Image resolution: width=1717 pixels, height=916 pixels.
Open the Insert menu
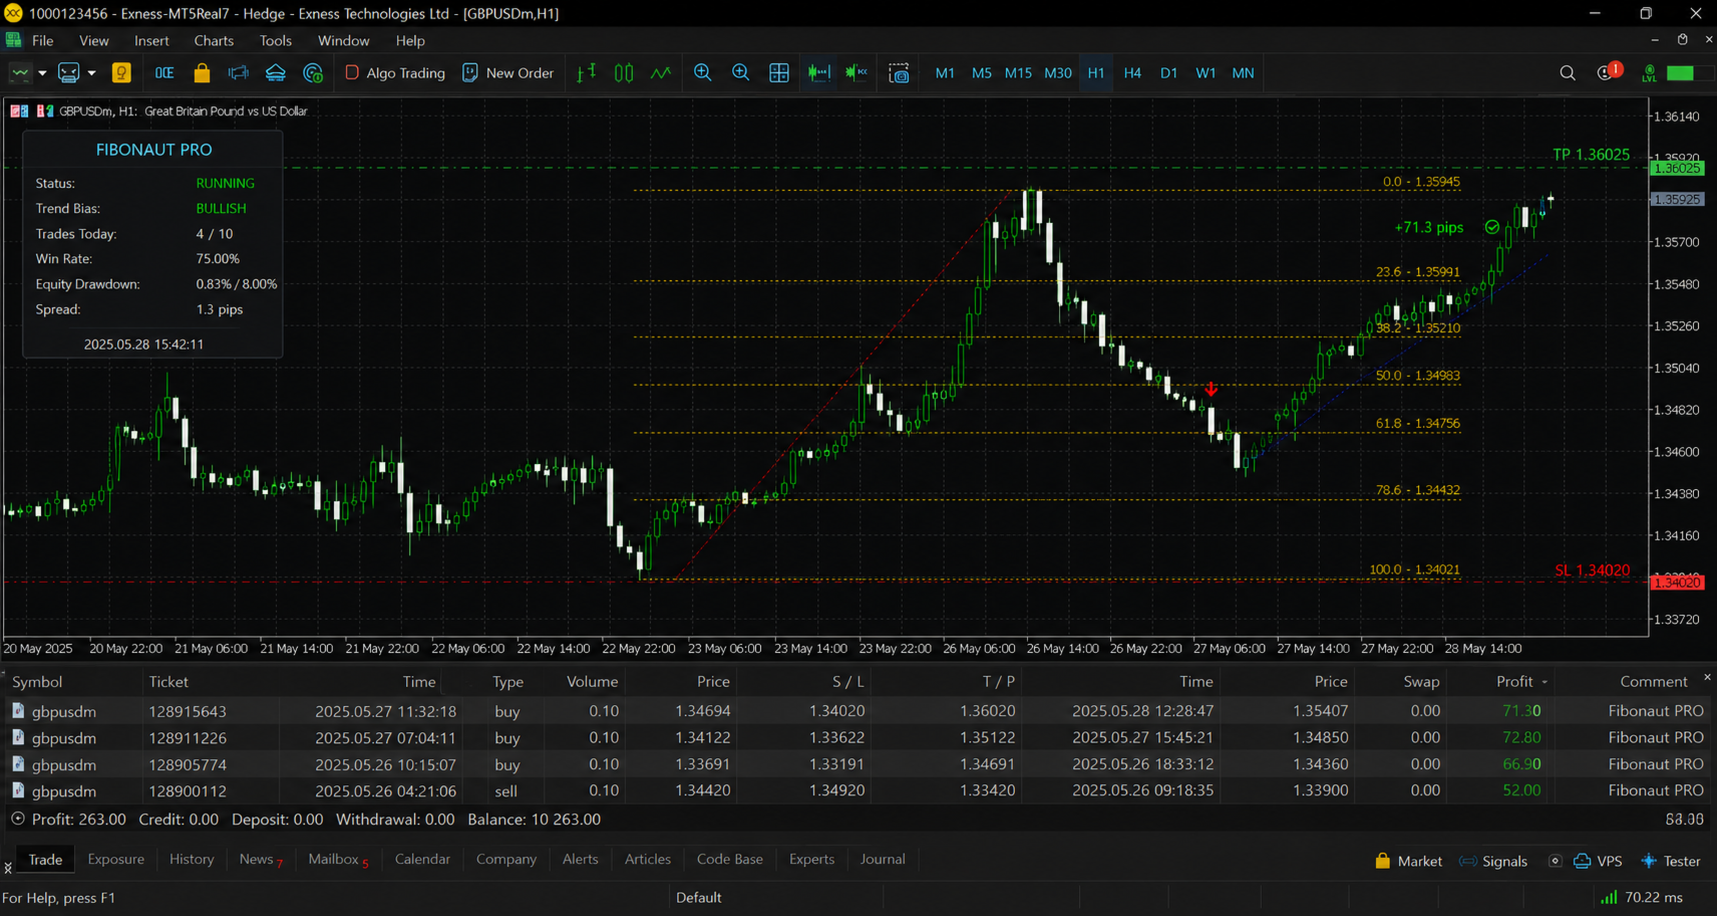(152, 41)
